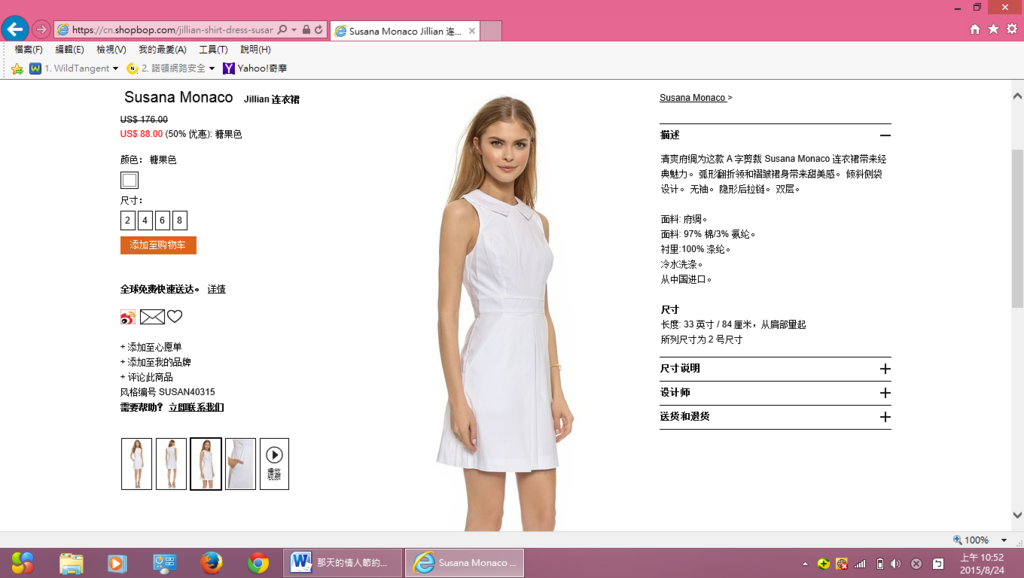Close the Susana Monaco browser tab

472,31
